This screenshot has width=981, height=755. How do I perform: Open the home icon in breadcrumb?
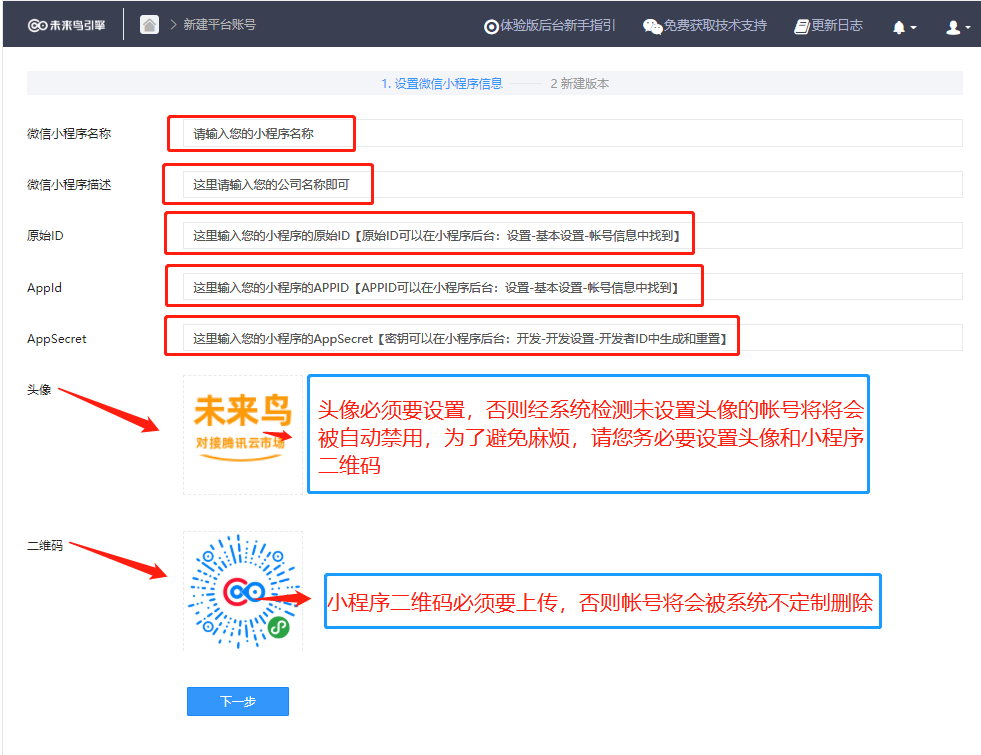(x=149, y=25)
